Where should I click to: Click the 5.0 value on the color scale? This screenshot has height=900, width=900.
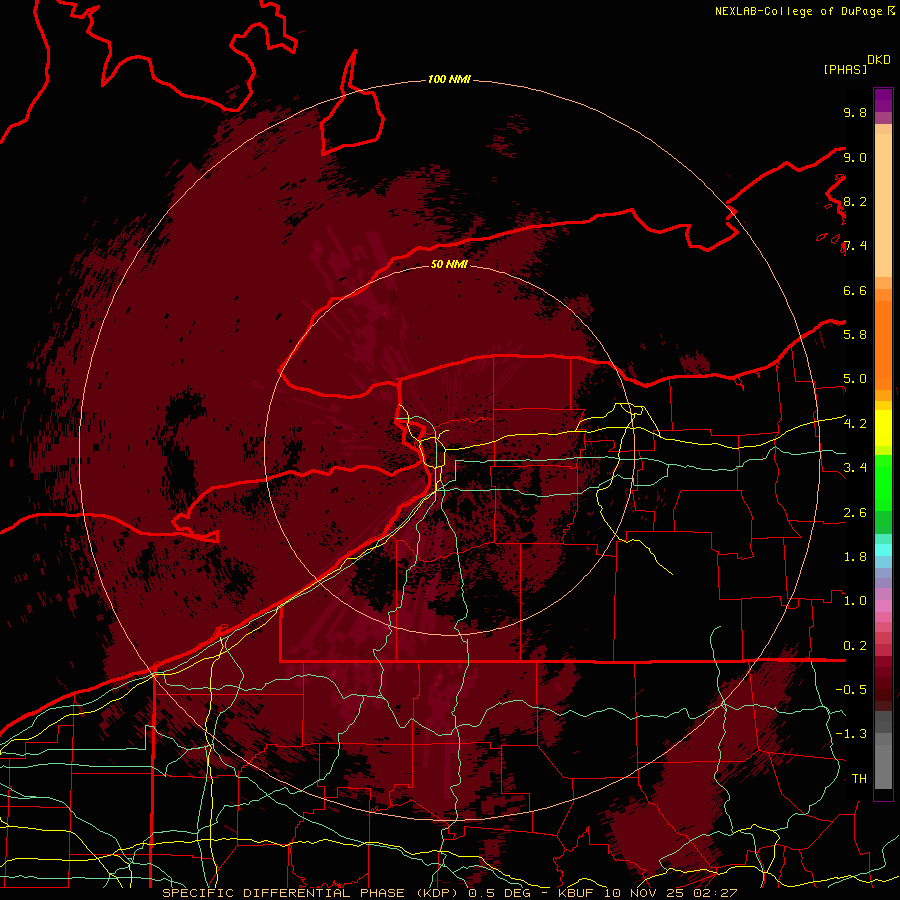(855, 379)
